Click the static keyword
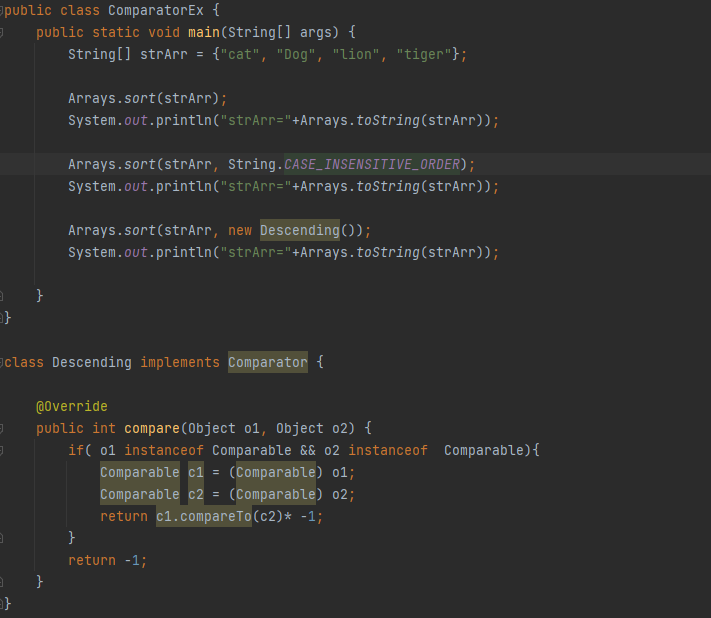 (116, 33)
